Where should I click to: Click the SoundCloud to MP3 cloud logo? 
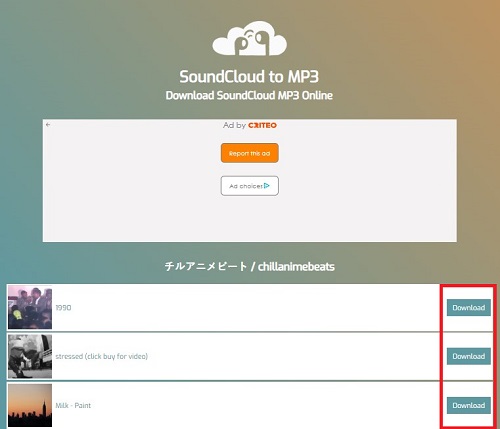pyautogui.click(x=250, y=39)
